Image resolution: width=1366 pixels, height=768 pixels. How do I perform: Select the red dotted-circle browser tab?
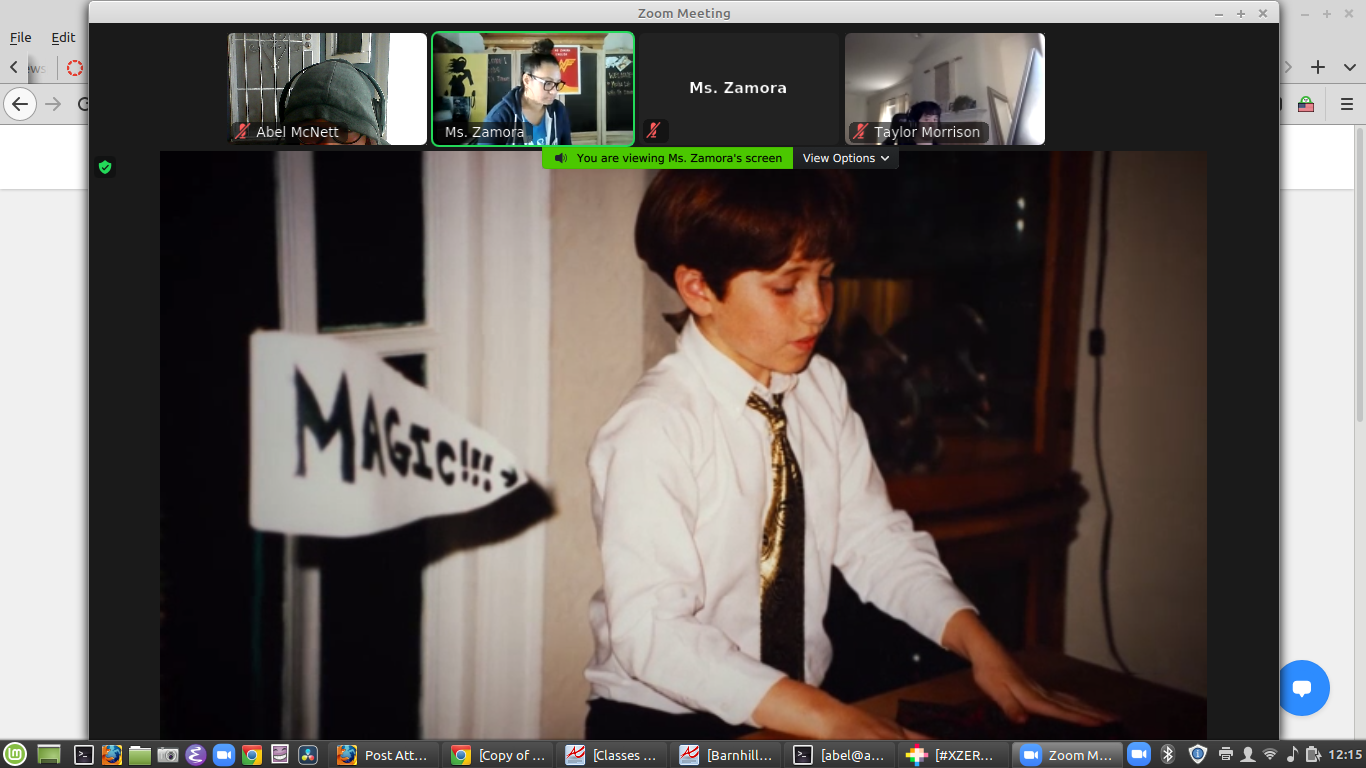(x=75, y=68)
